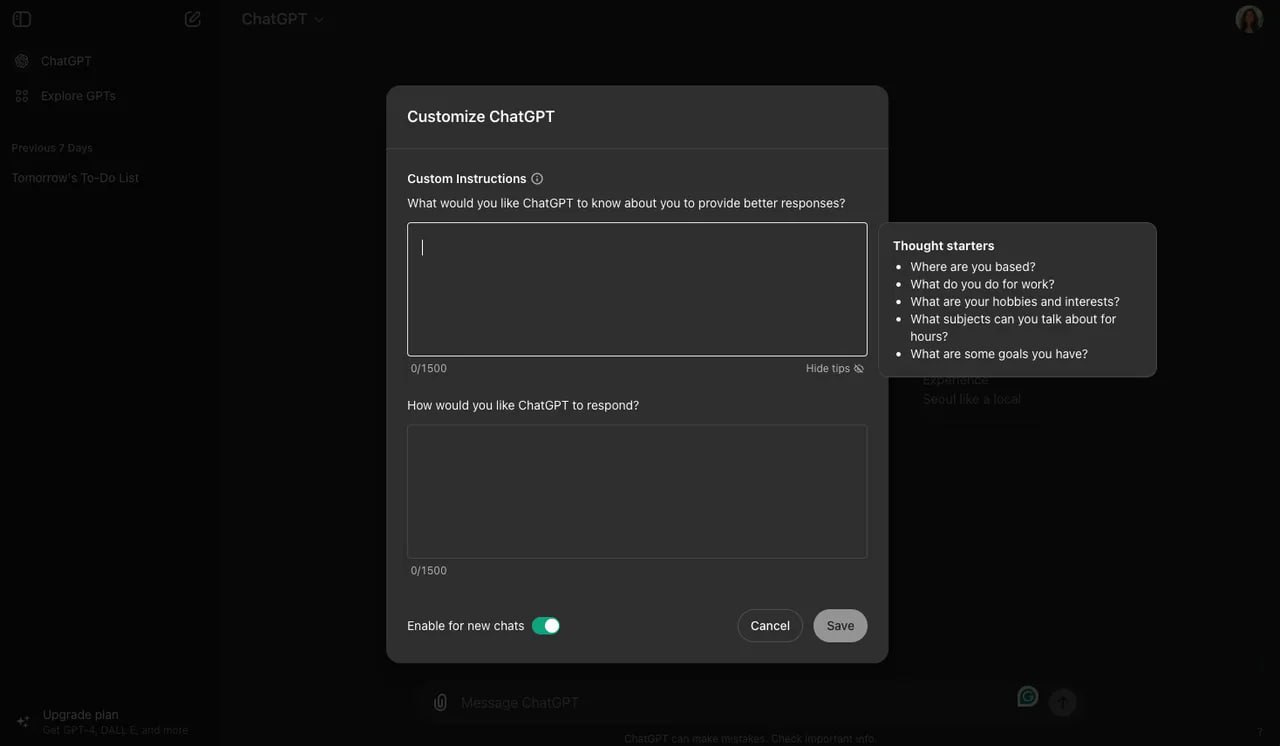Click 'What are your hobbies and interests?' tip
Viewport: 1280px width, 746px height.
(1015, 302)
